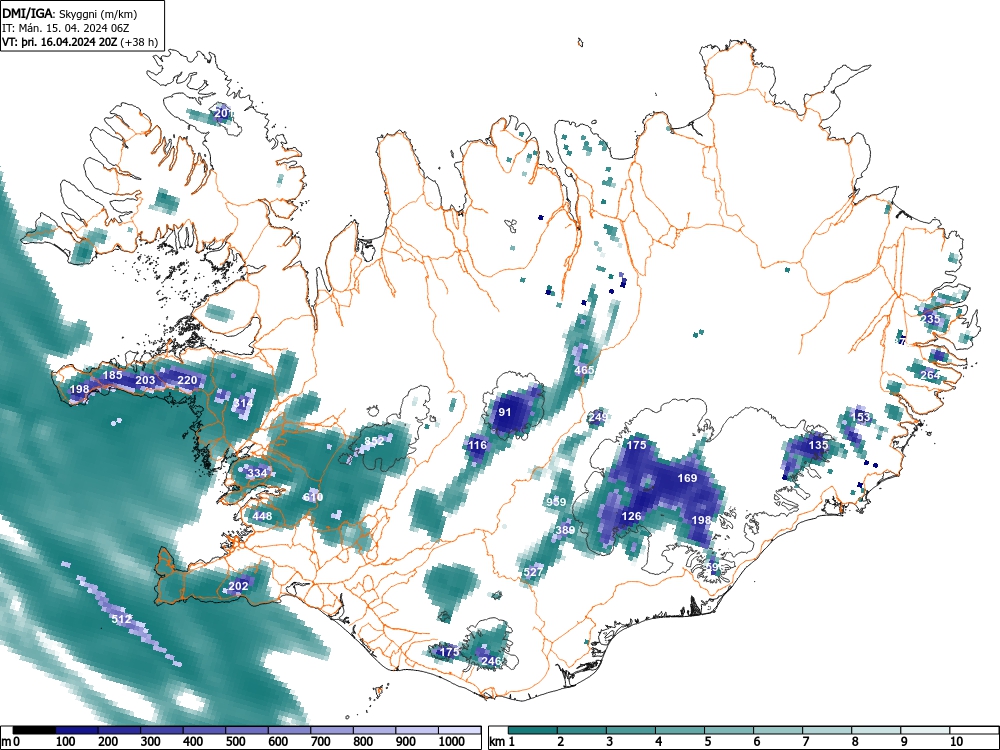Click the 202 visibility label
The width and height of the screenshot is (1000, 750).
[239, 585]
